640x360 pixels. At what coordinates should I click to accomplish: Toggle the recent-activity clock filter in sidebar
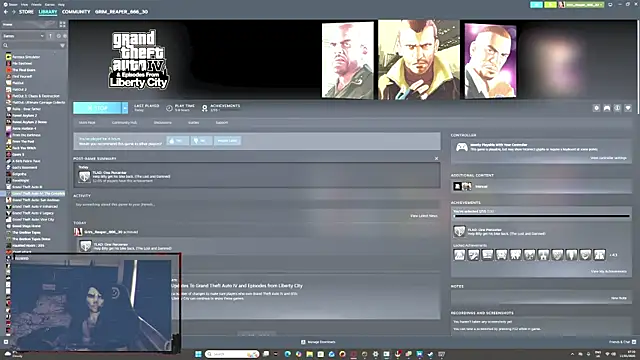point(58,36)
